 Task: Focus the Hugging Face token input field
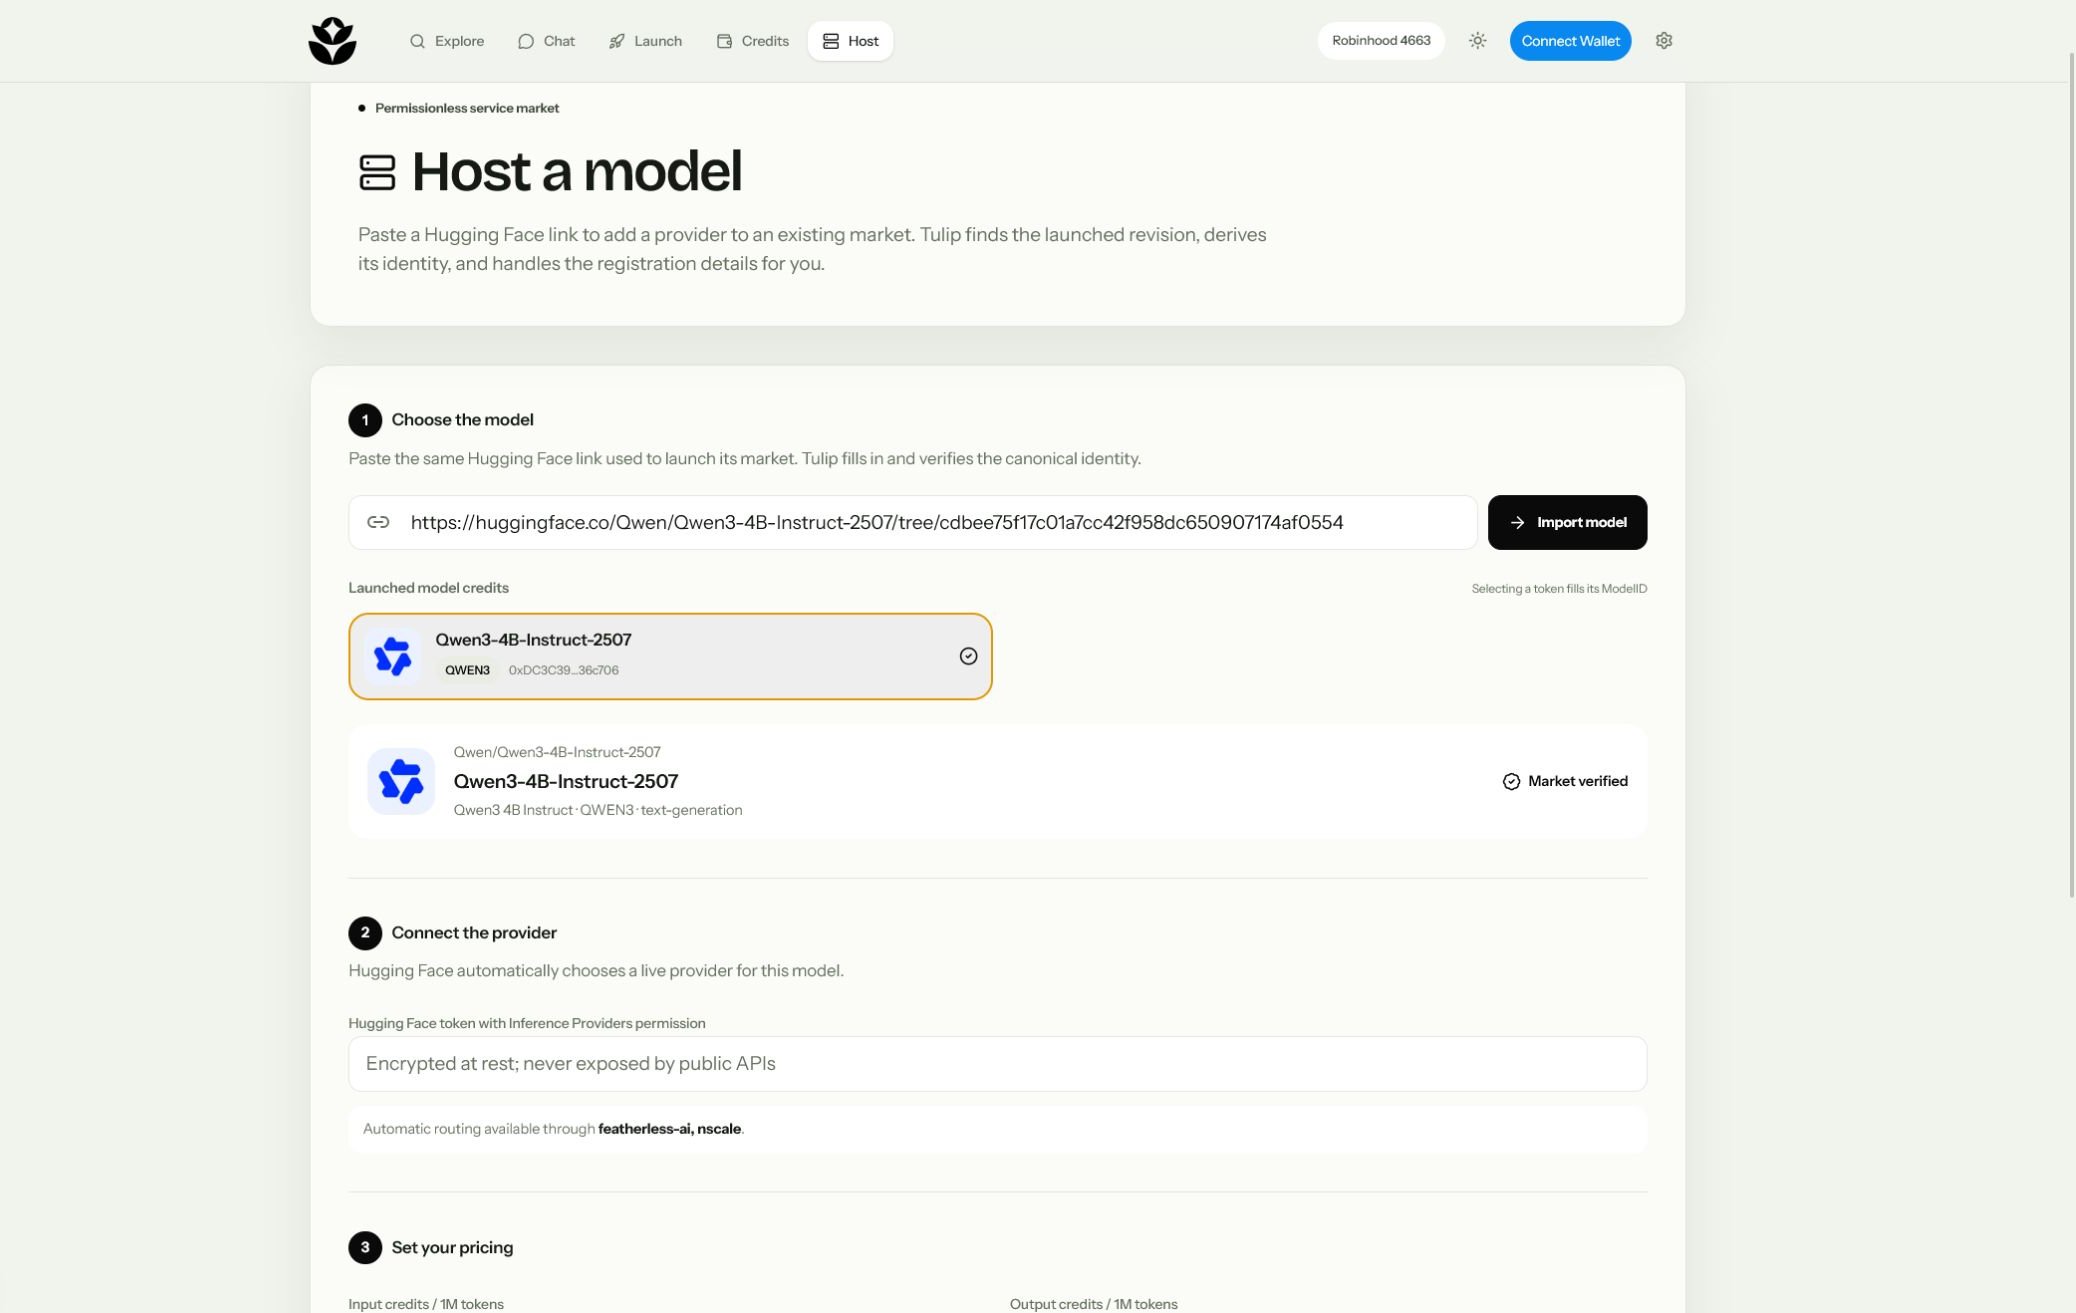point(997,1064)
